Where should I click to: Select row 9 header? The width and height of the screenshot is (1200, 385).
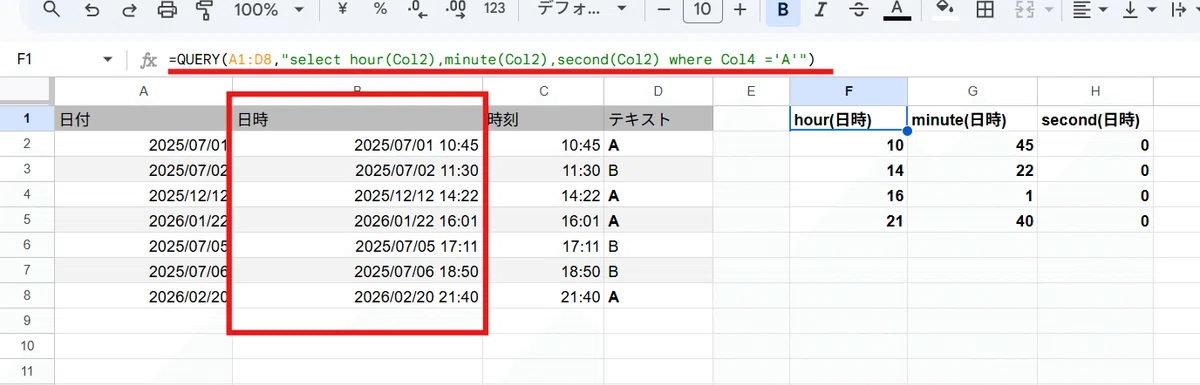(27, 321)
